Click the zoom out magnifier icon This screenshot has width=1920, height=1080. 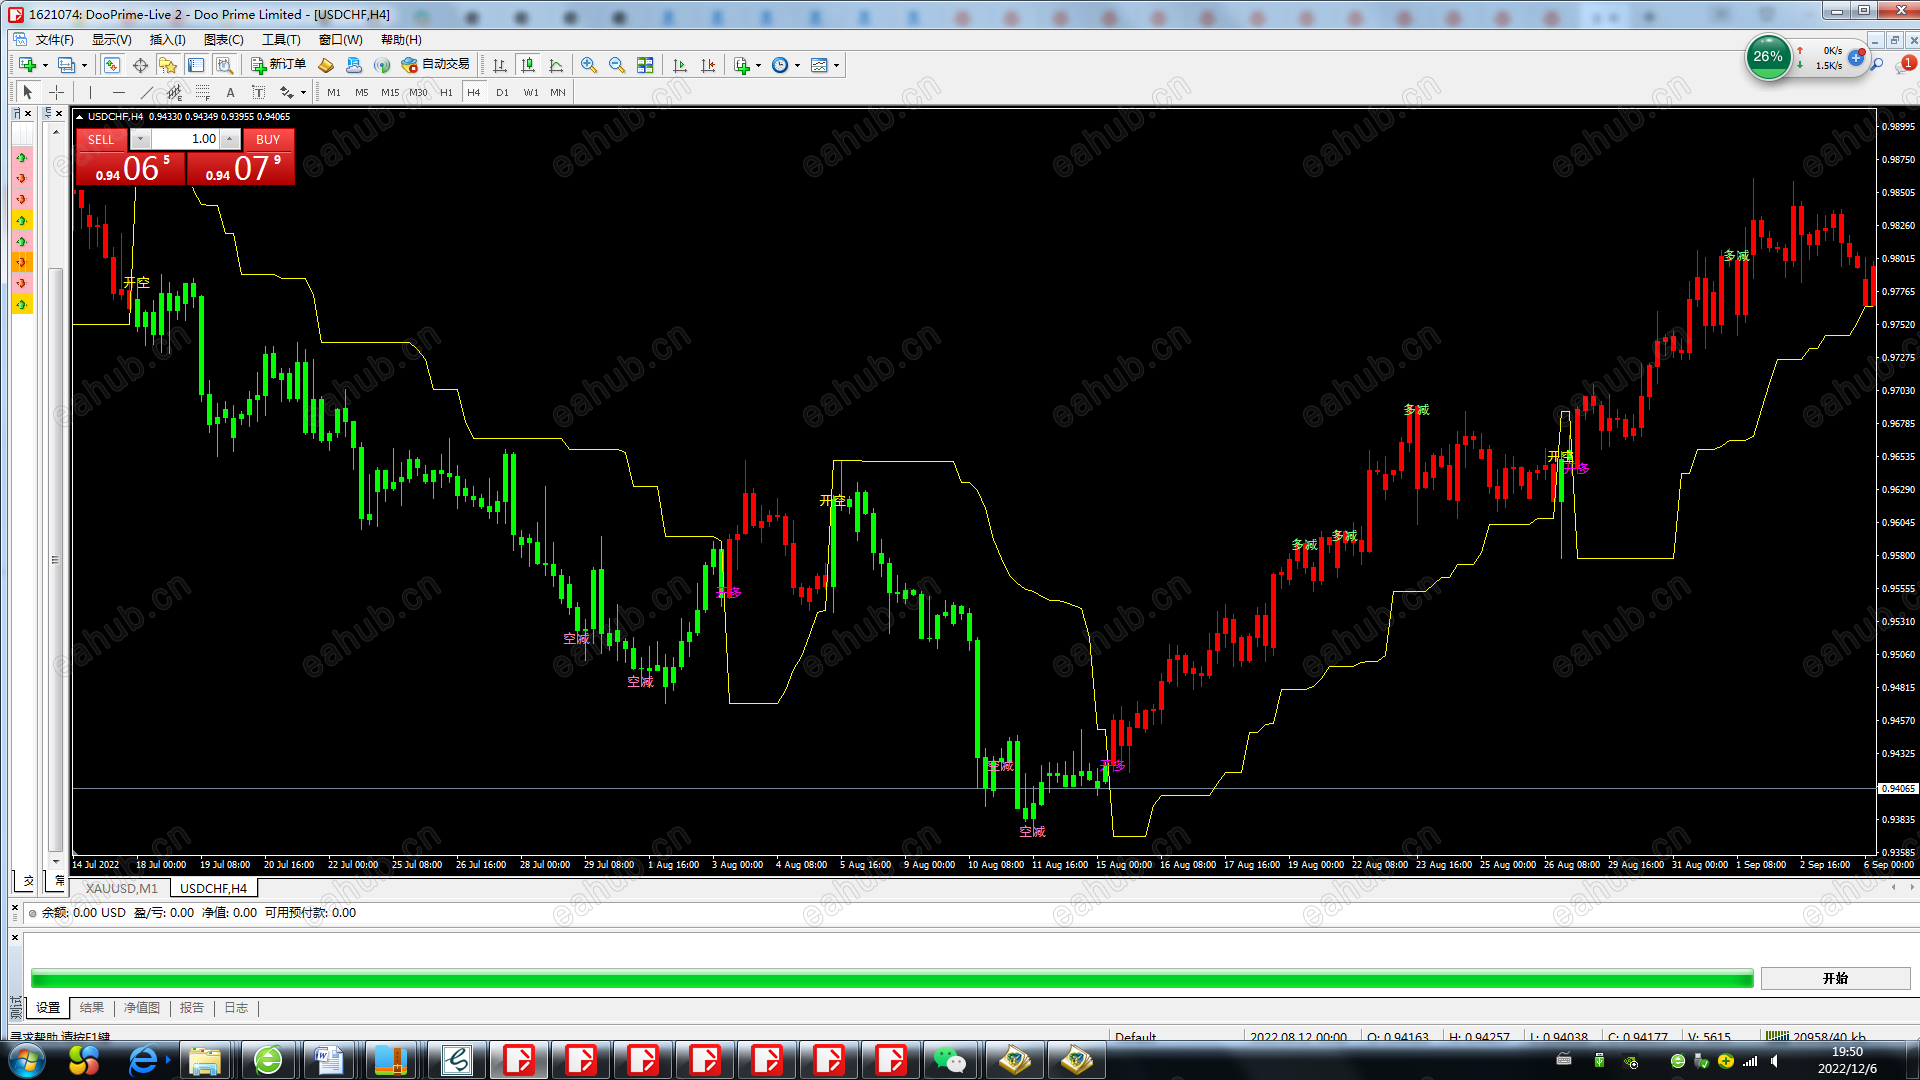click(x=617, y=65)
